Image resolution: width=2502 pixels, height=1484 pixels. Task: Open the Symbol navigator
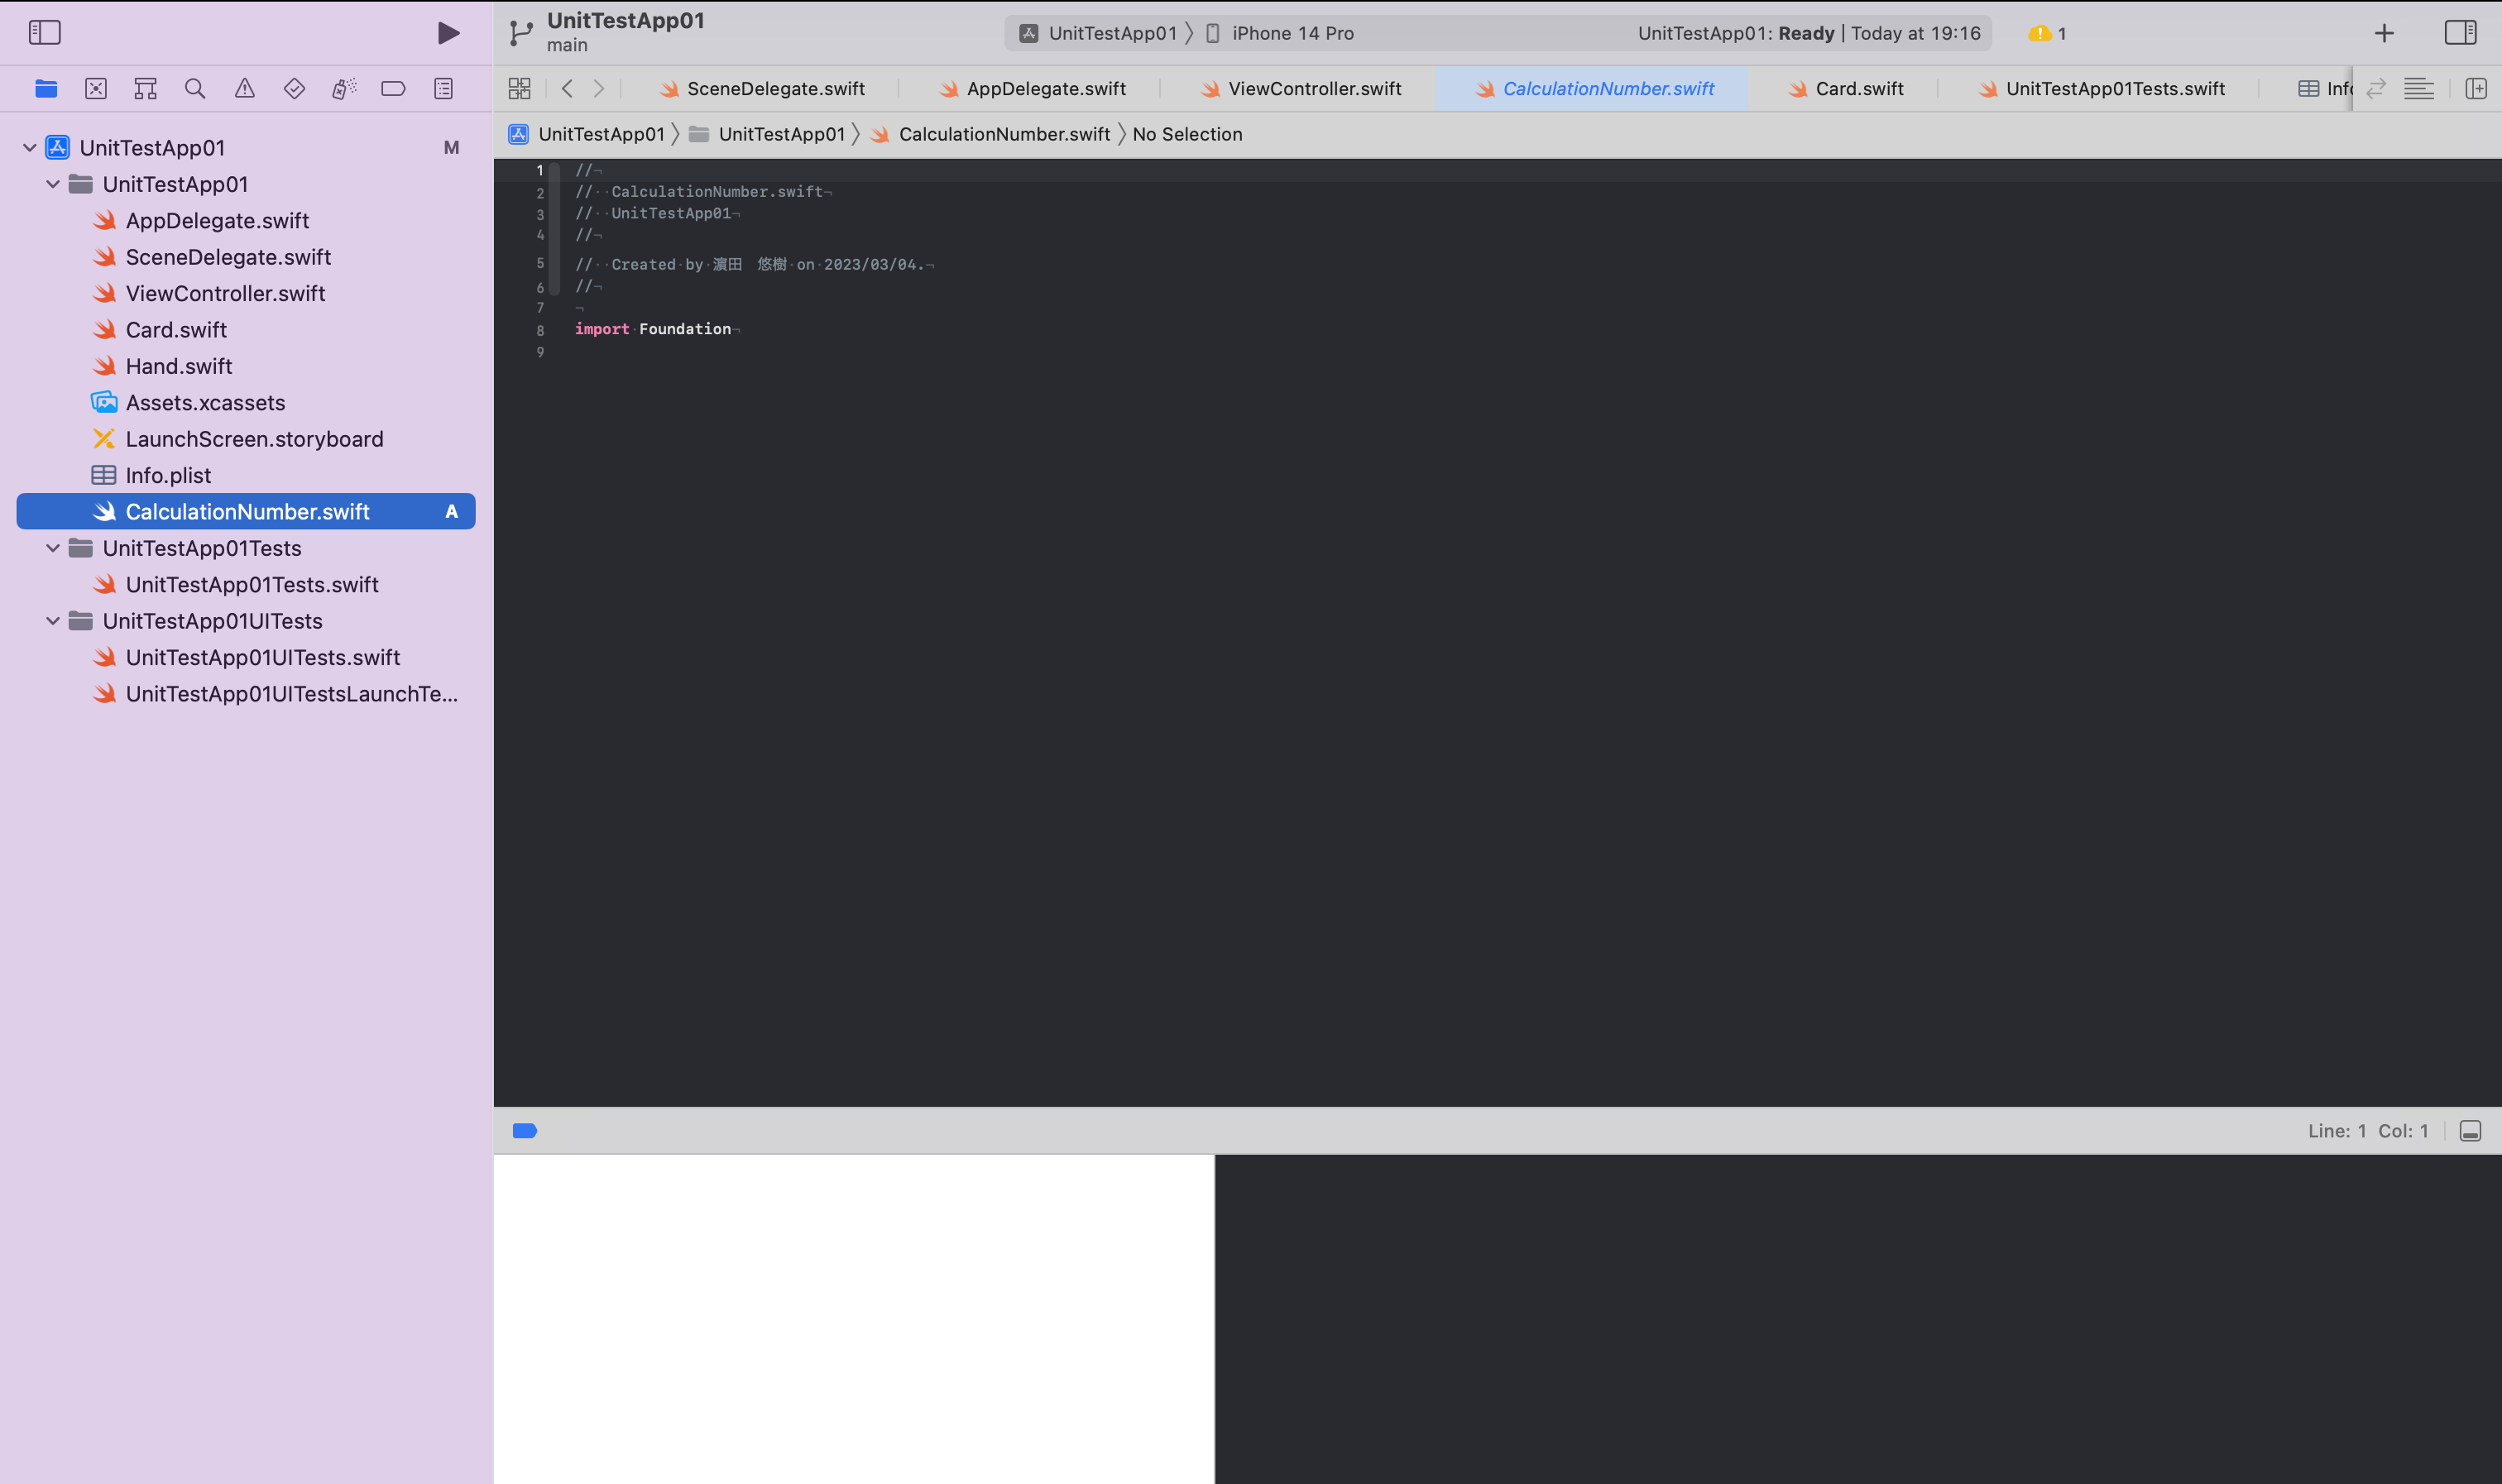click(x=145, y=89)
